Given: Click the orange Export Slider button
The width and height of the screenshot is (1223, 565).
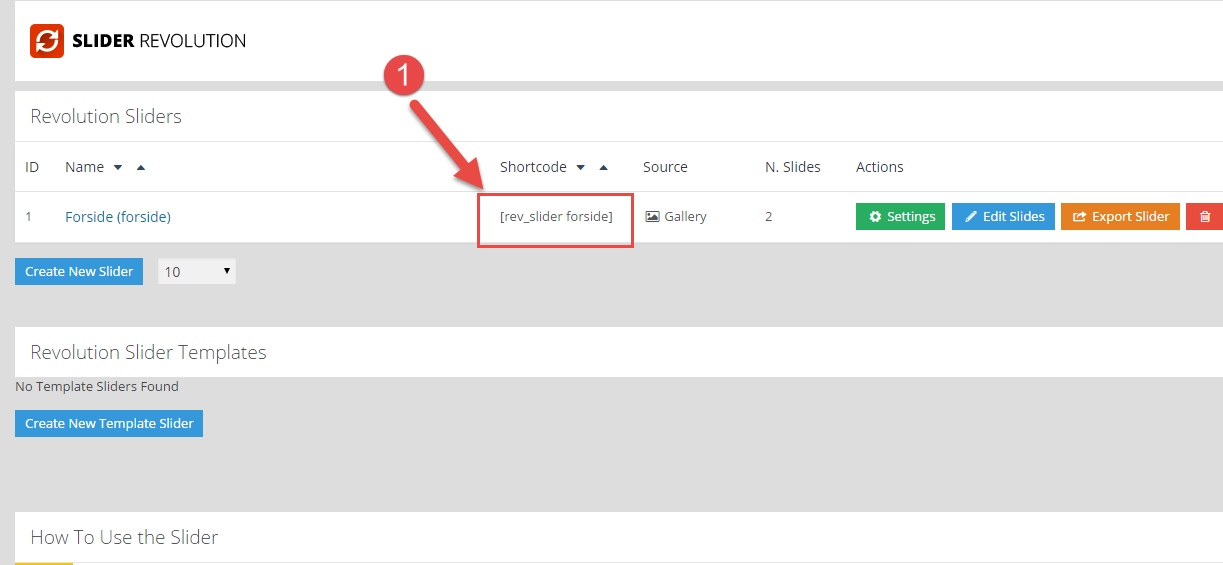Looking at the screenshot, I should coord(1120,216).
